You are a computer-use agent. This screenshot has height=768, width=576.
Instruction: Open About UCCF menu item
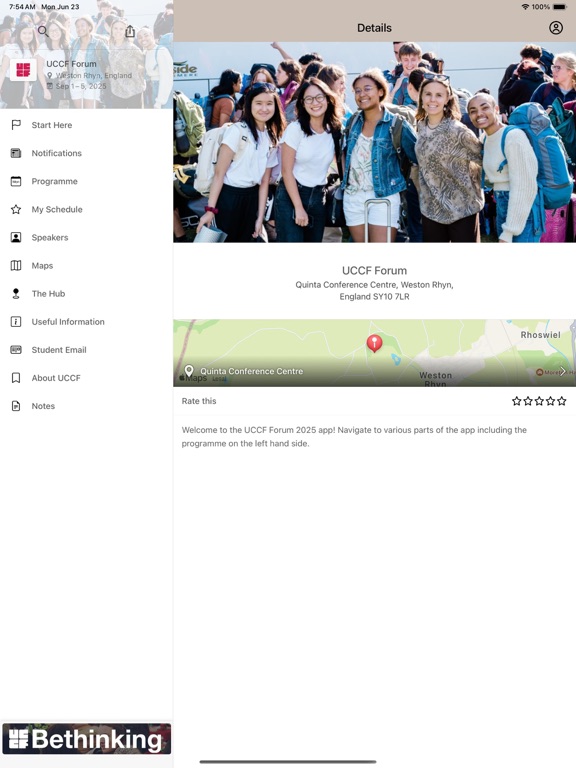86,378
